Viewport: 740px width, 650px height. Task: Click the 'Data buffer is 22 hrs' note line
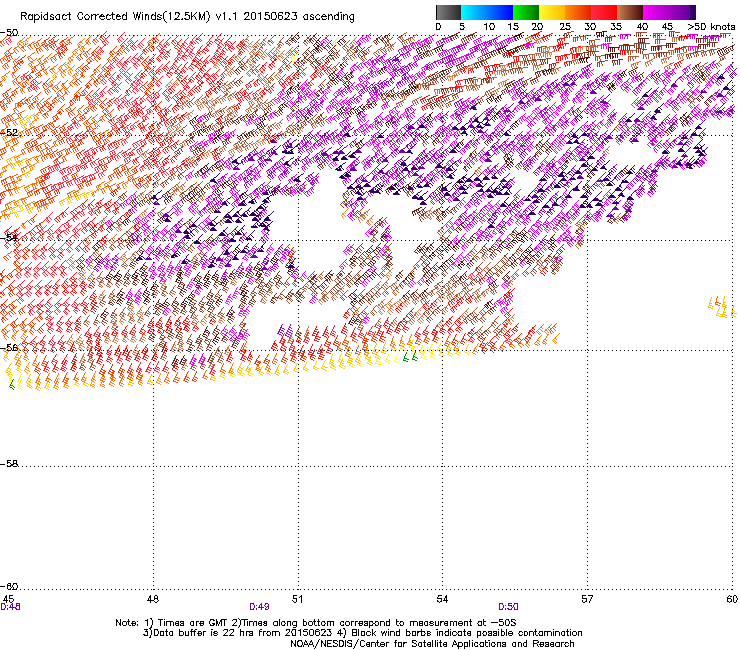[x=362, y=633]
